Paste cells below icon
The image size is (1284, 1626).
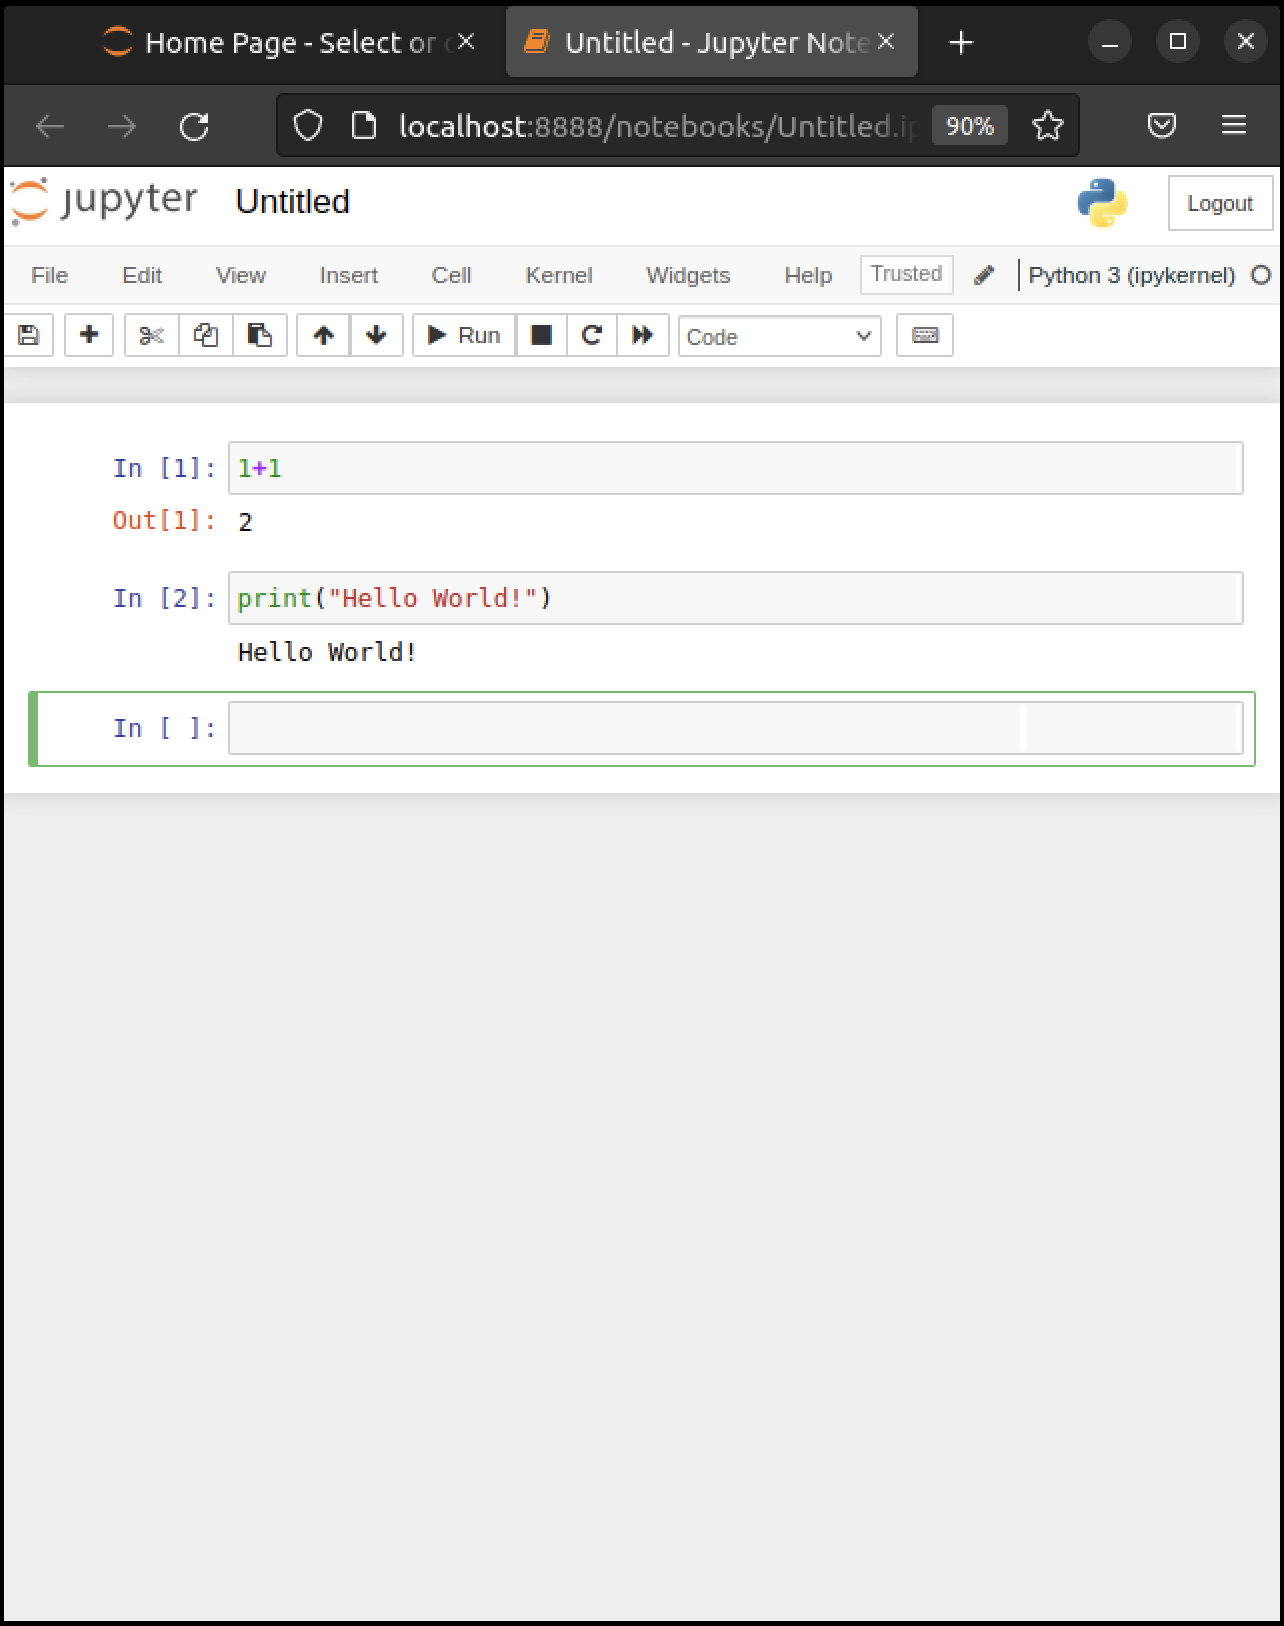(260, 335)
